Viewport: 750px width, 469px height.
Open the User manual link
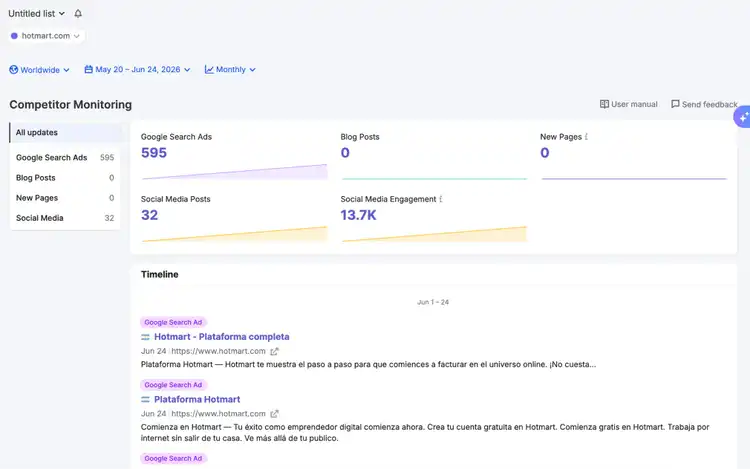pos(629,104)
